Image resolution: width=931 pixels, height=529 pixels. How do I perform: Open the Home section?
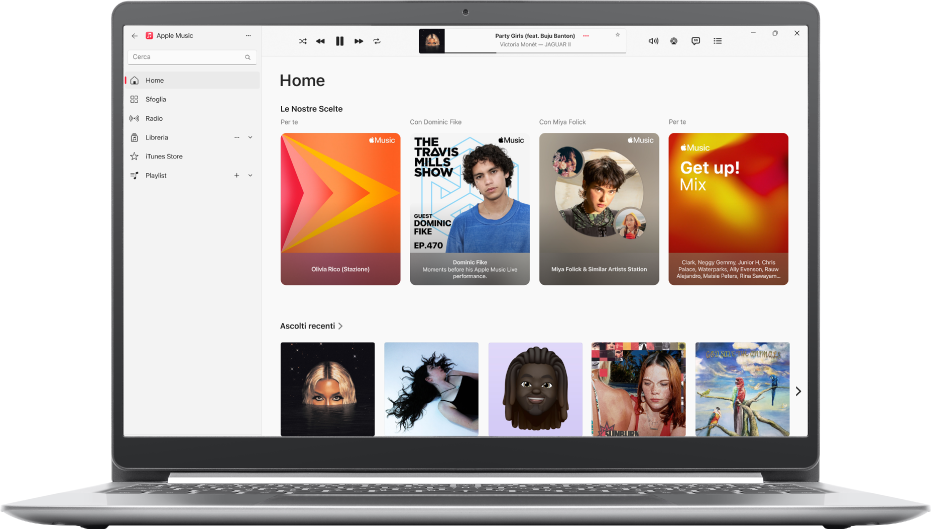[x=192, y=80]
